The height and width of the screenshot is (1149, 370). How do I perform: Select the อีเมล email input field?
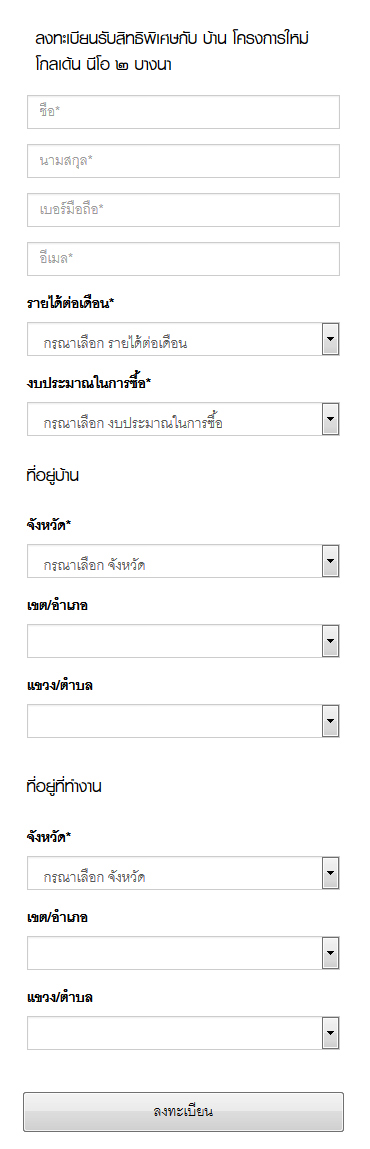pyautogui.click(x=183, y=259)
